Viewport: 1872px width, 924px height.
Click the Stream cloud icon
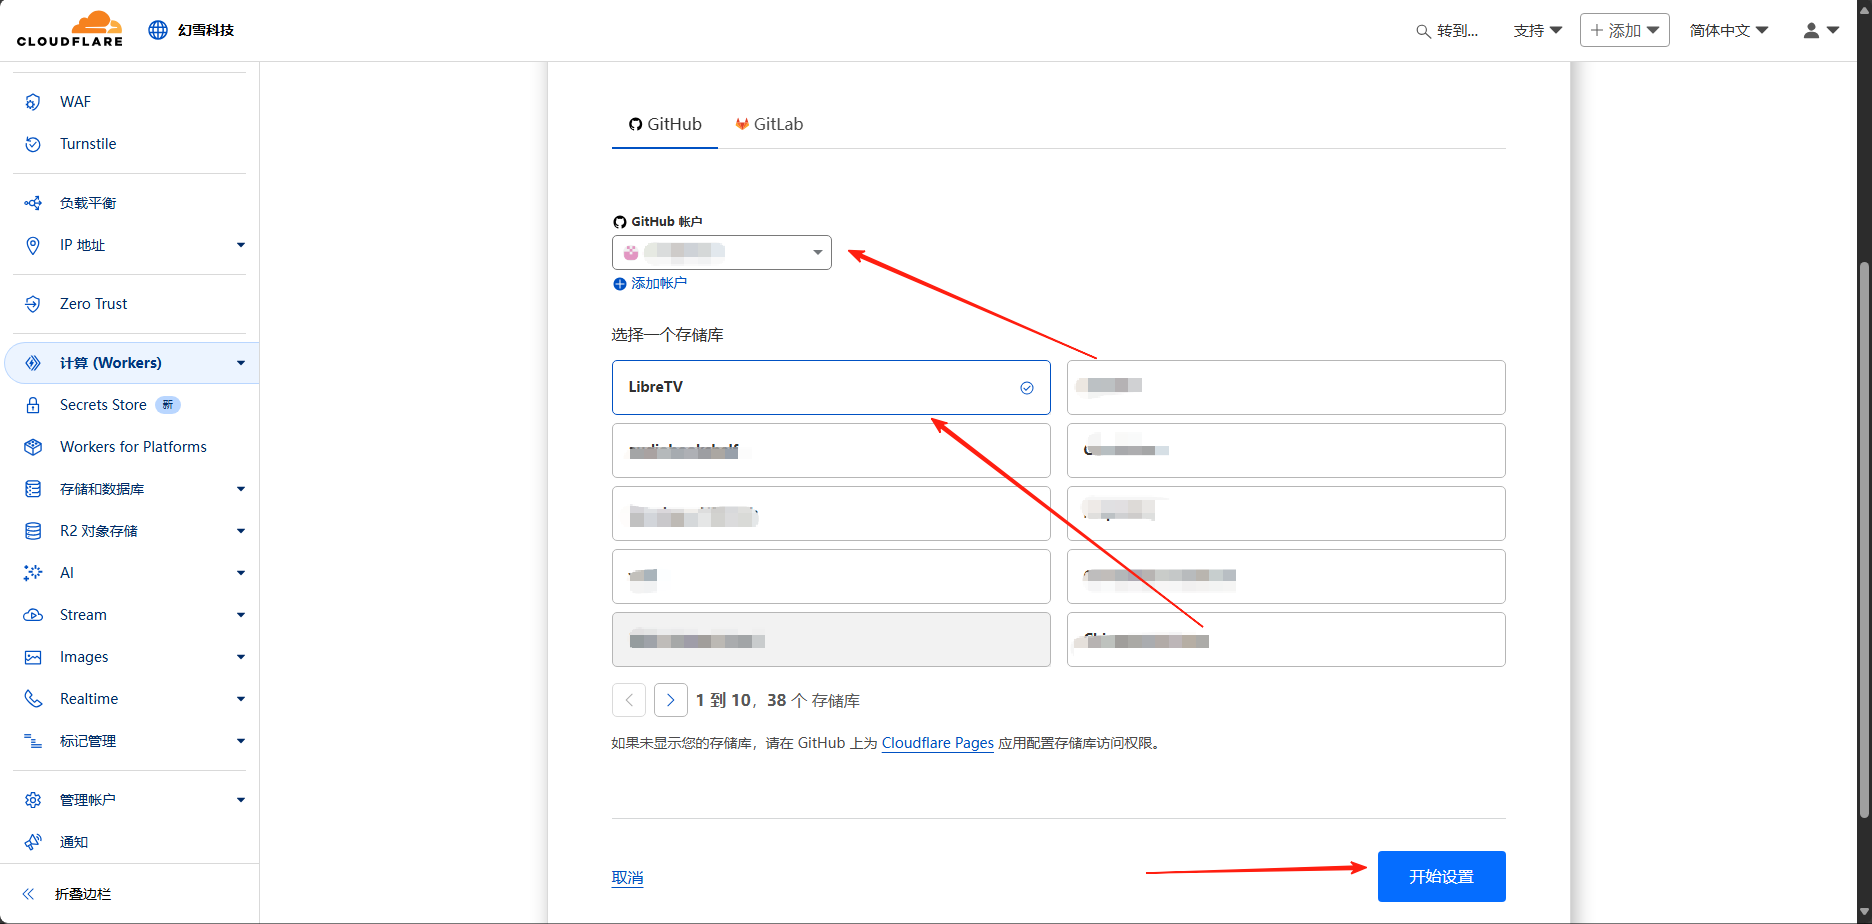tap(33, 615)
